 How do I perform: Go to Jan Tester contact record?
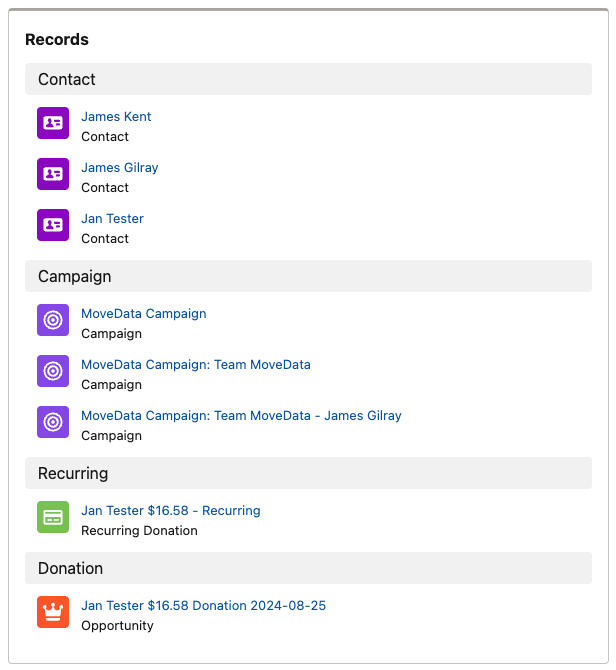click(x=112, y=218)
